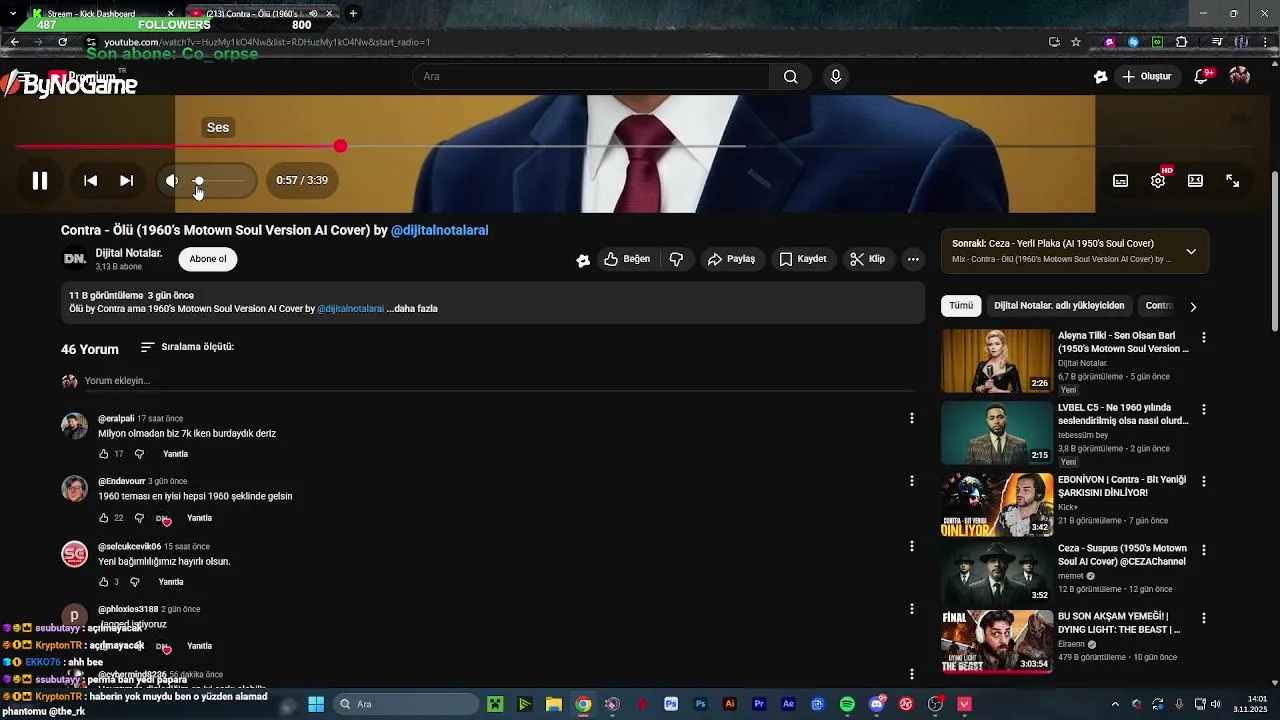Select the Tümü filter chip
The width and height of the screenshot is (1280, 720).
(961, 306)
